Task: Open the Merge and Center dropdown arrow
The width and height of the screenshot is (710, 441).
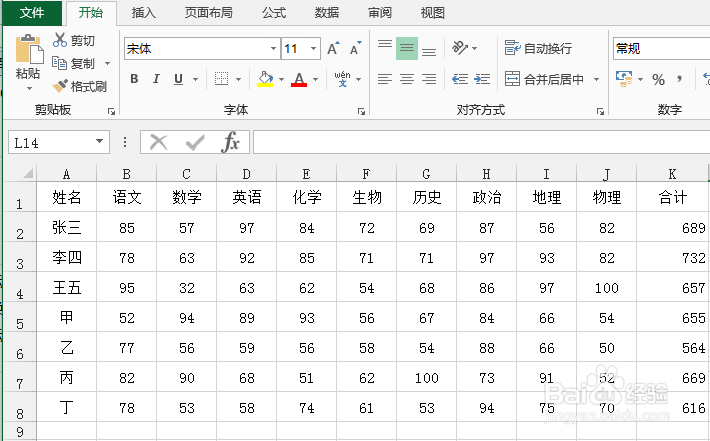Action: [596, 80]
